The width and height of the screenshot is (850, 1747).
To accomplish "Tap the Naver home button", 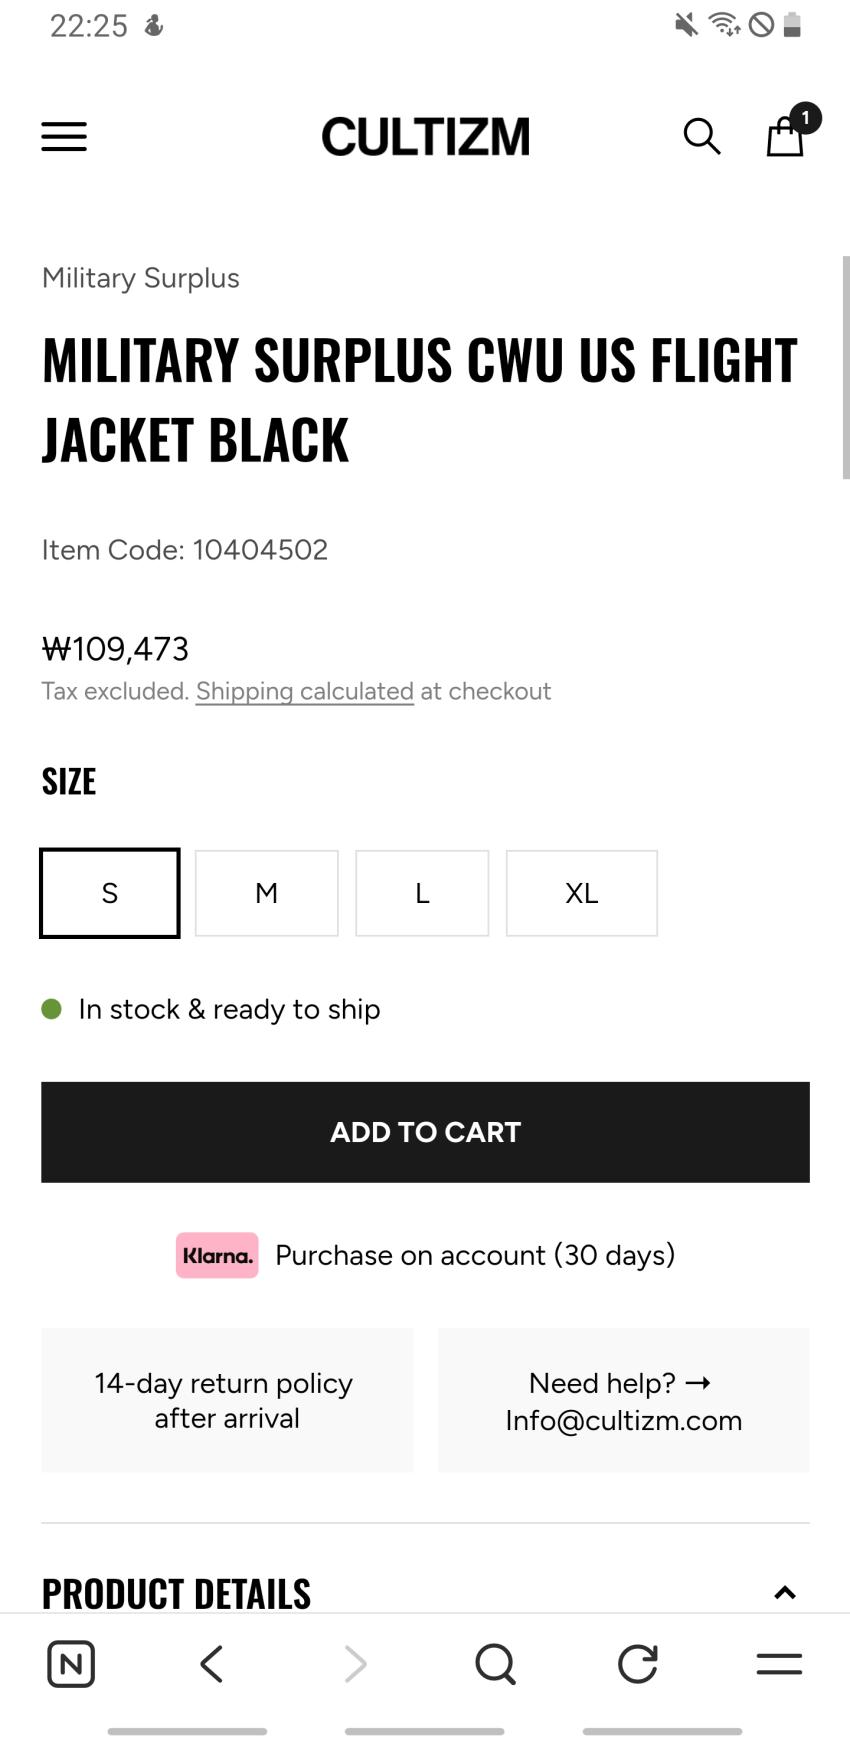I will point(71,1664).
